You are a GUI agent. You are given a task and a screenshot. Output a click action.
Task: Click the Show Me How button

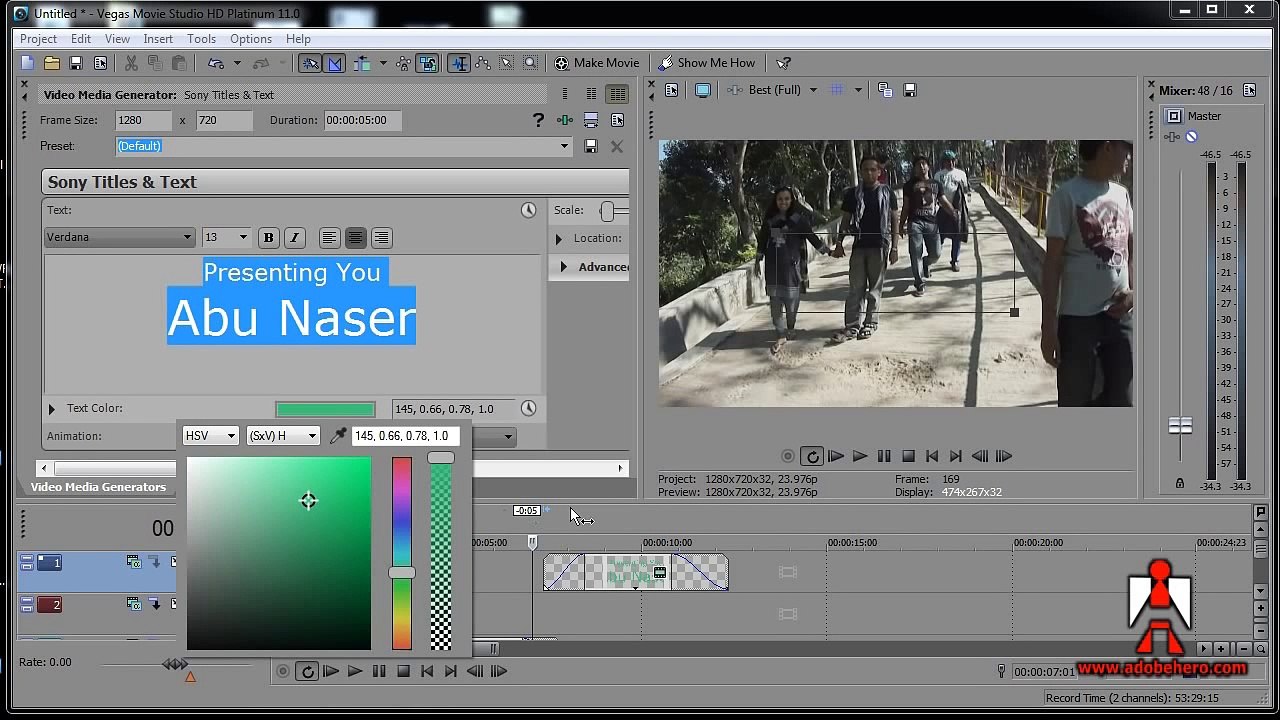click(x=707, y=63)
